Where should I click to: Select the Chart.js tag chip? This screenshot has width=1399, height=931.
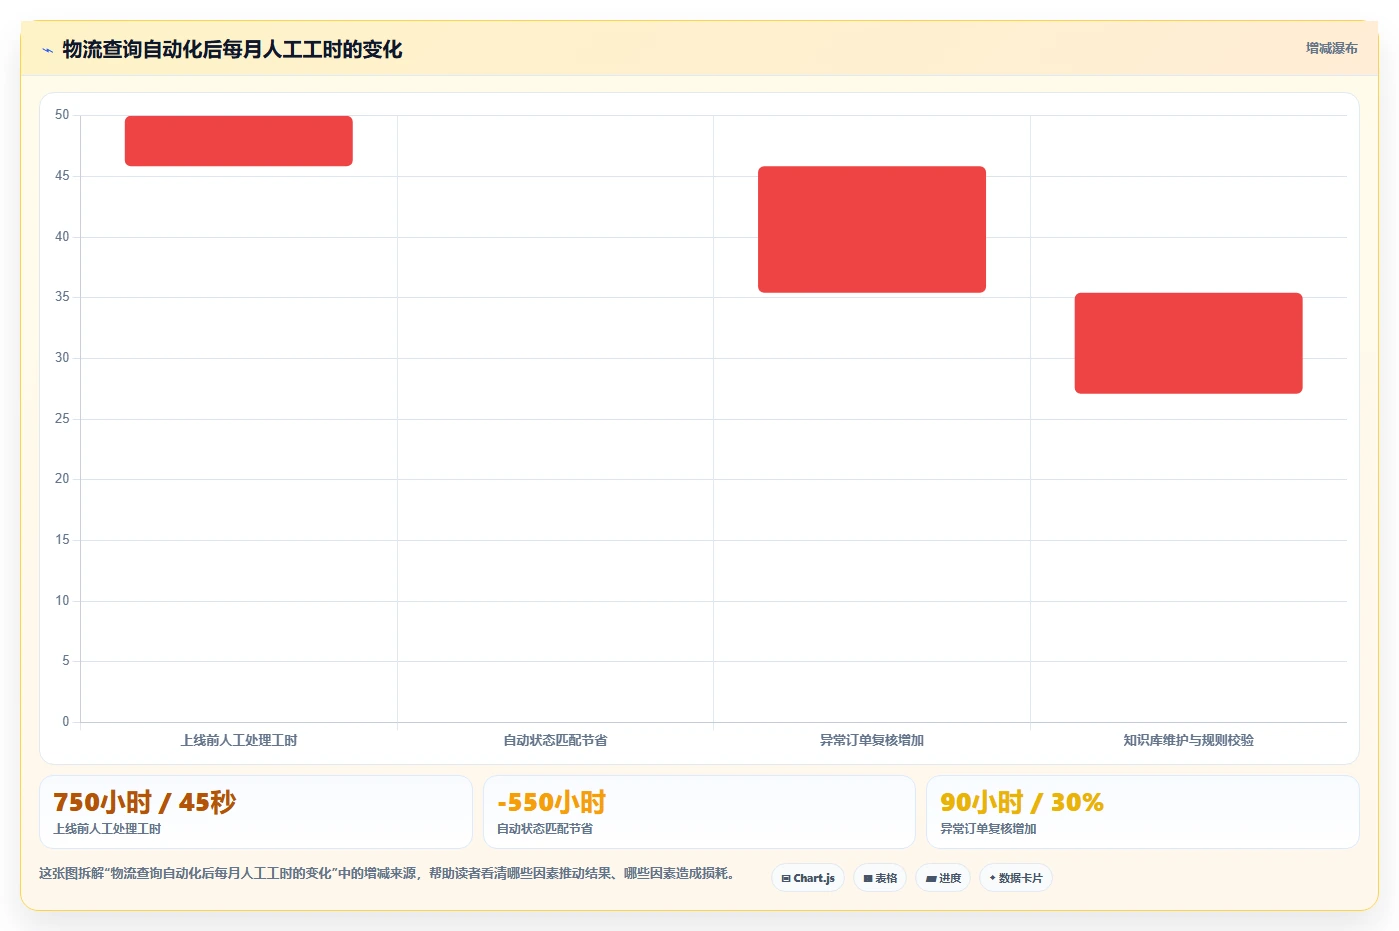click(808, 878)
